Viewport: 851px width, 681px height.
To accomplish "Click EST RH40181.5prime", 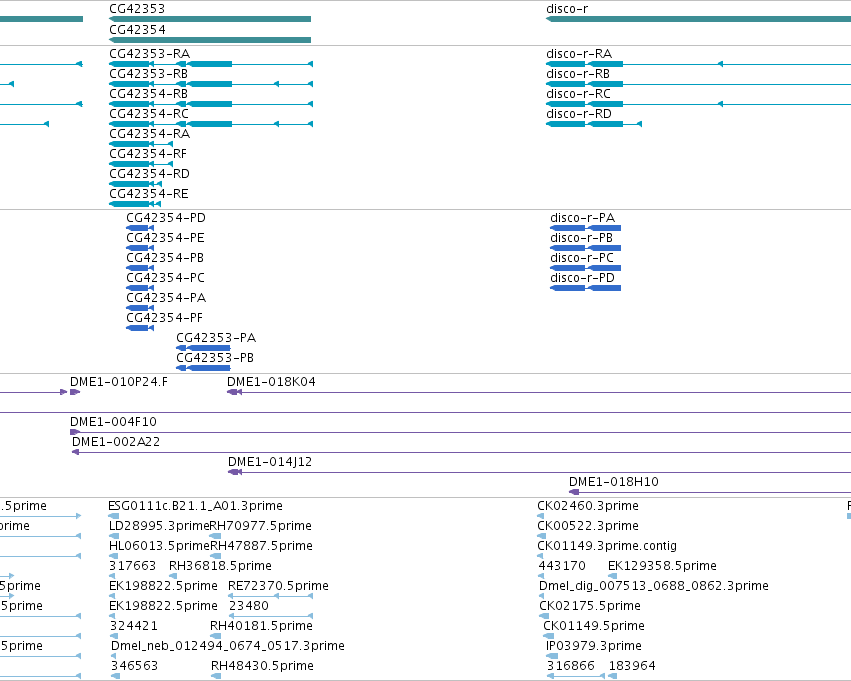I will tap(215, 636).
